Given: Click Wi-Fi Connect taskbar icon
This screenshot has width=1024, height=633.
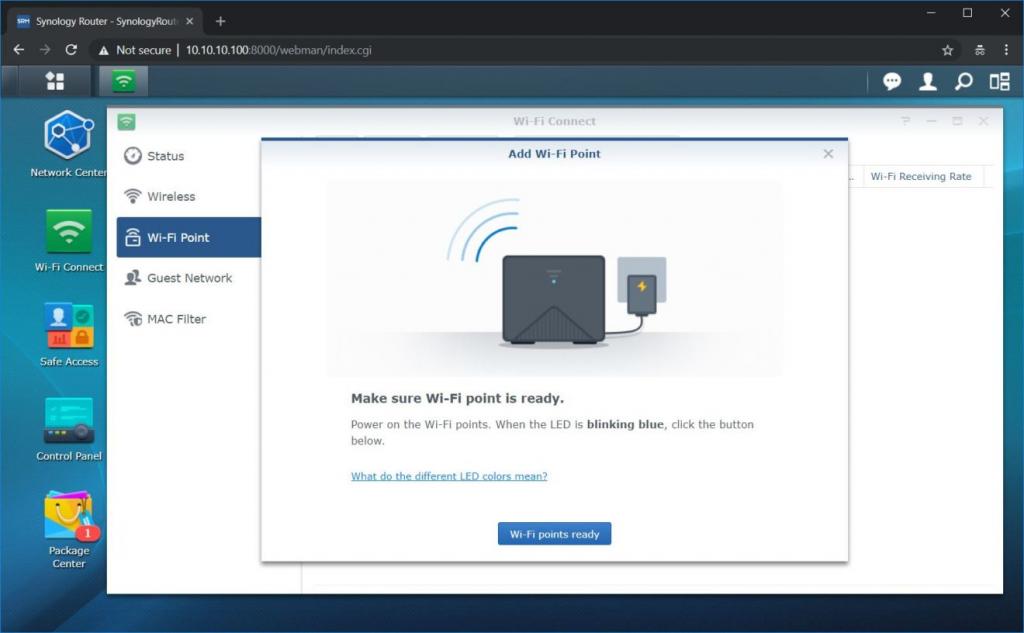Looking at the screenshot, I should pyautogui.click(x=124, y=81).
